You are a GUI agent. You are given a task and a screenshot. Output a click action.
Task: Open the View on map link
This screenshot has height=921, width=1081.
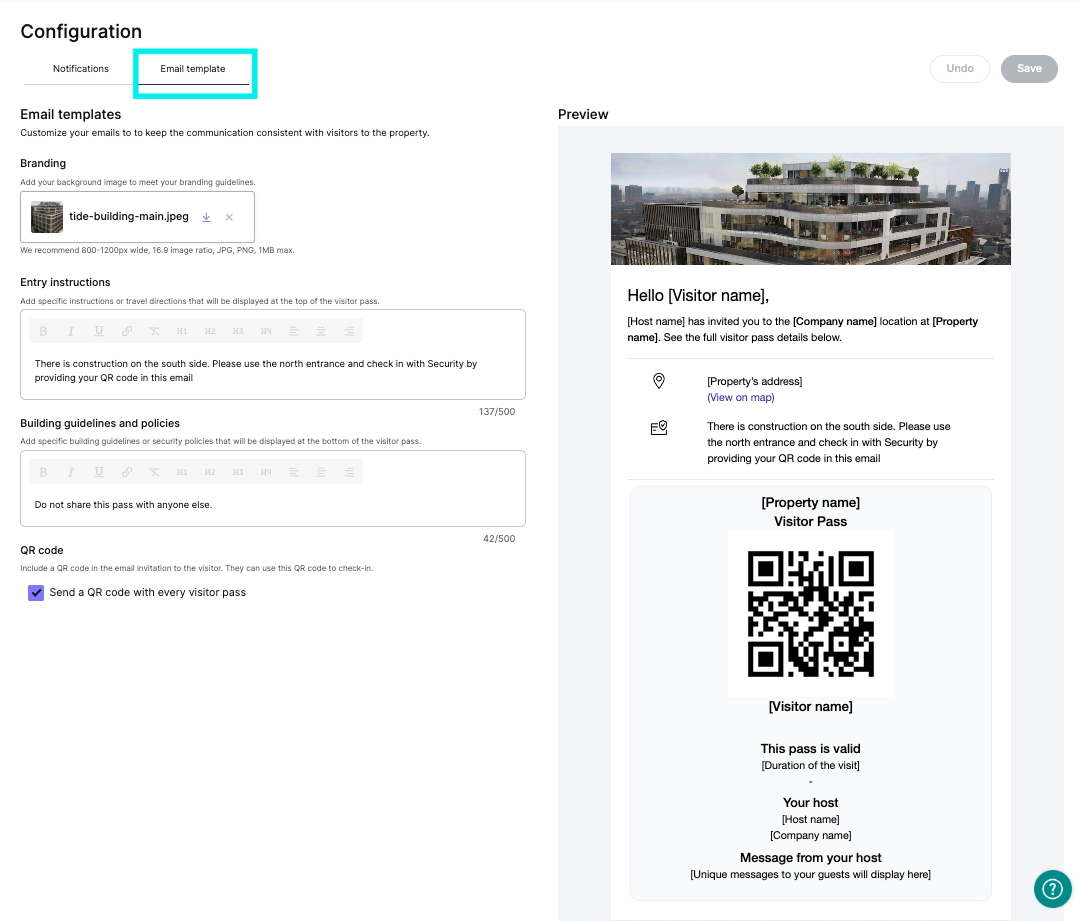point(740,397)
